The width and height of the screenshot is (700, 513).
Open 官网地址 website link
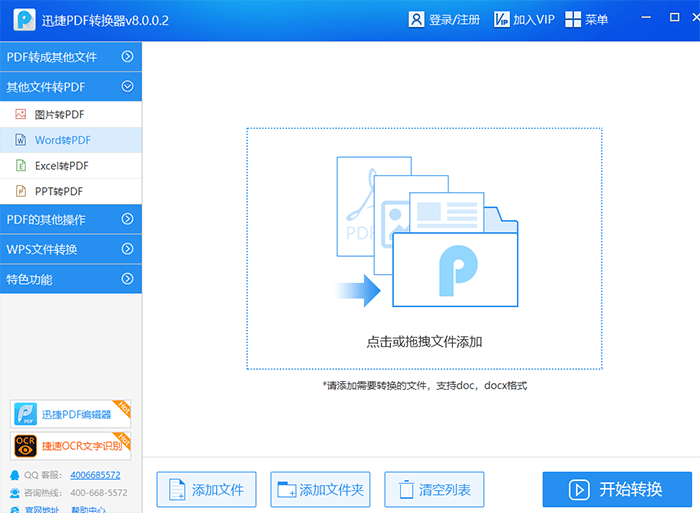point(42,509)
